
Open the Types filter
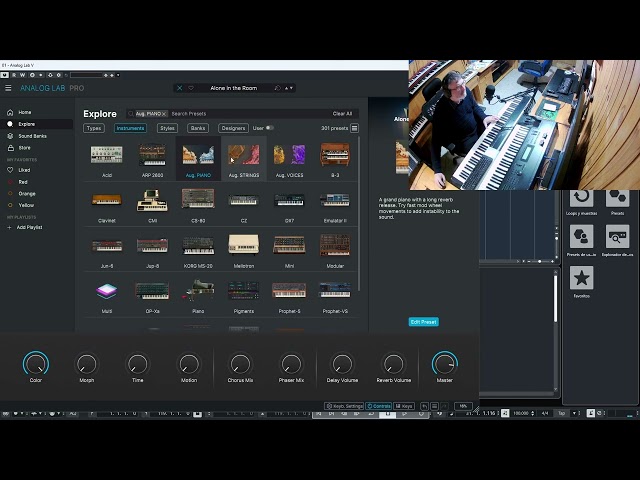[x=94, y=128]
